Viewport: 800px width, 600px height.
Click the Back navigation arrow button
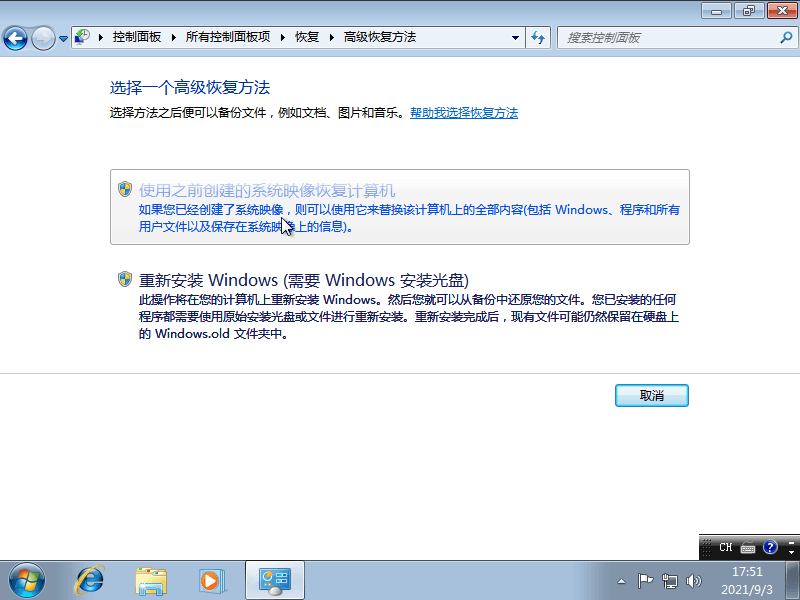pyautogui.click(x=15, y=38)
